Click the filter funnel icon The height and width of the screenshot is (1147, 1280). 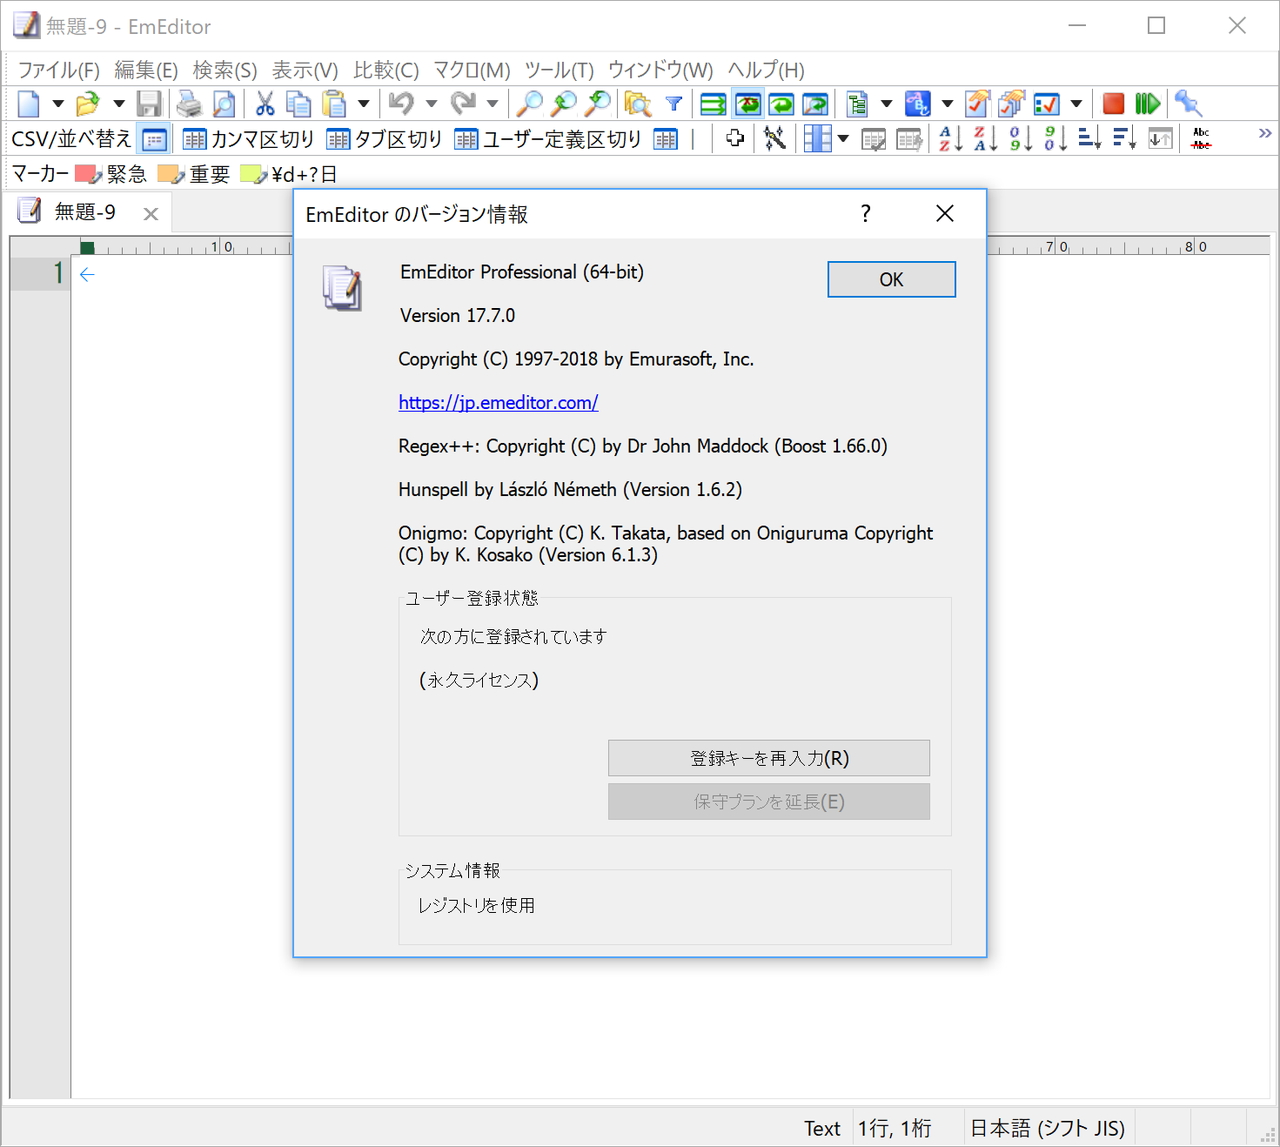coord(674,103)
